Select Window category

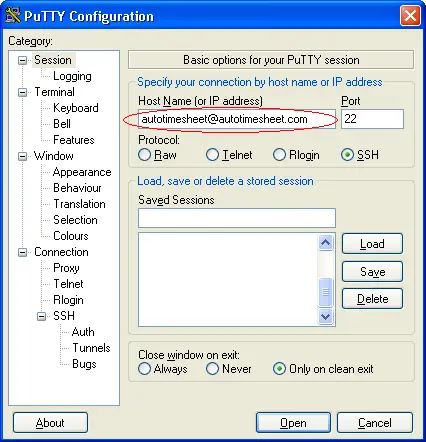54,156
